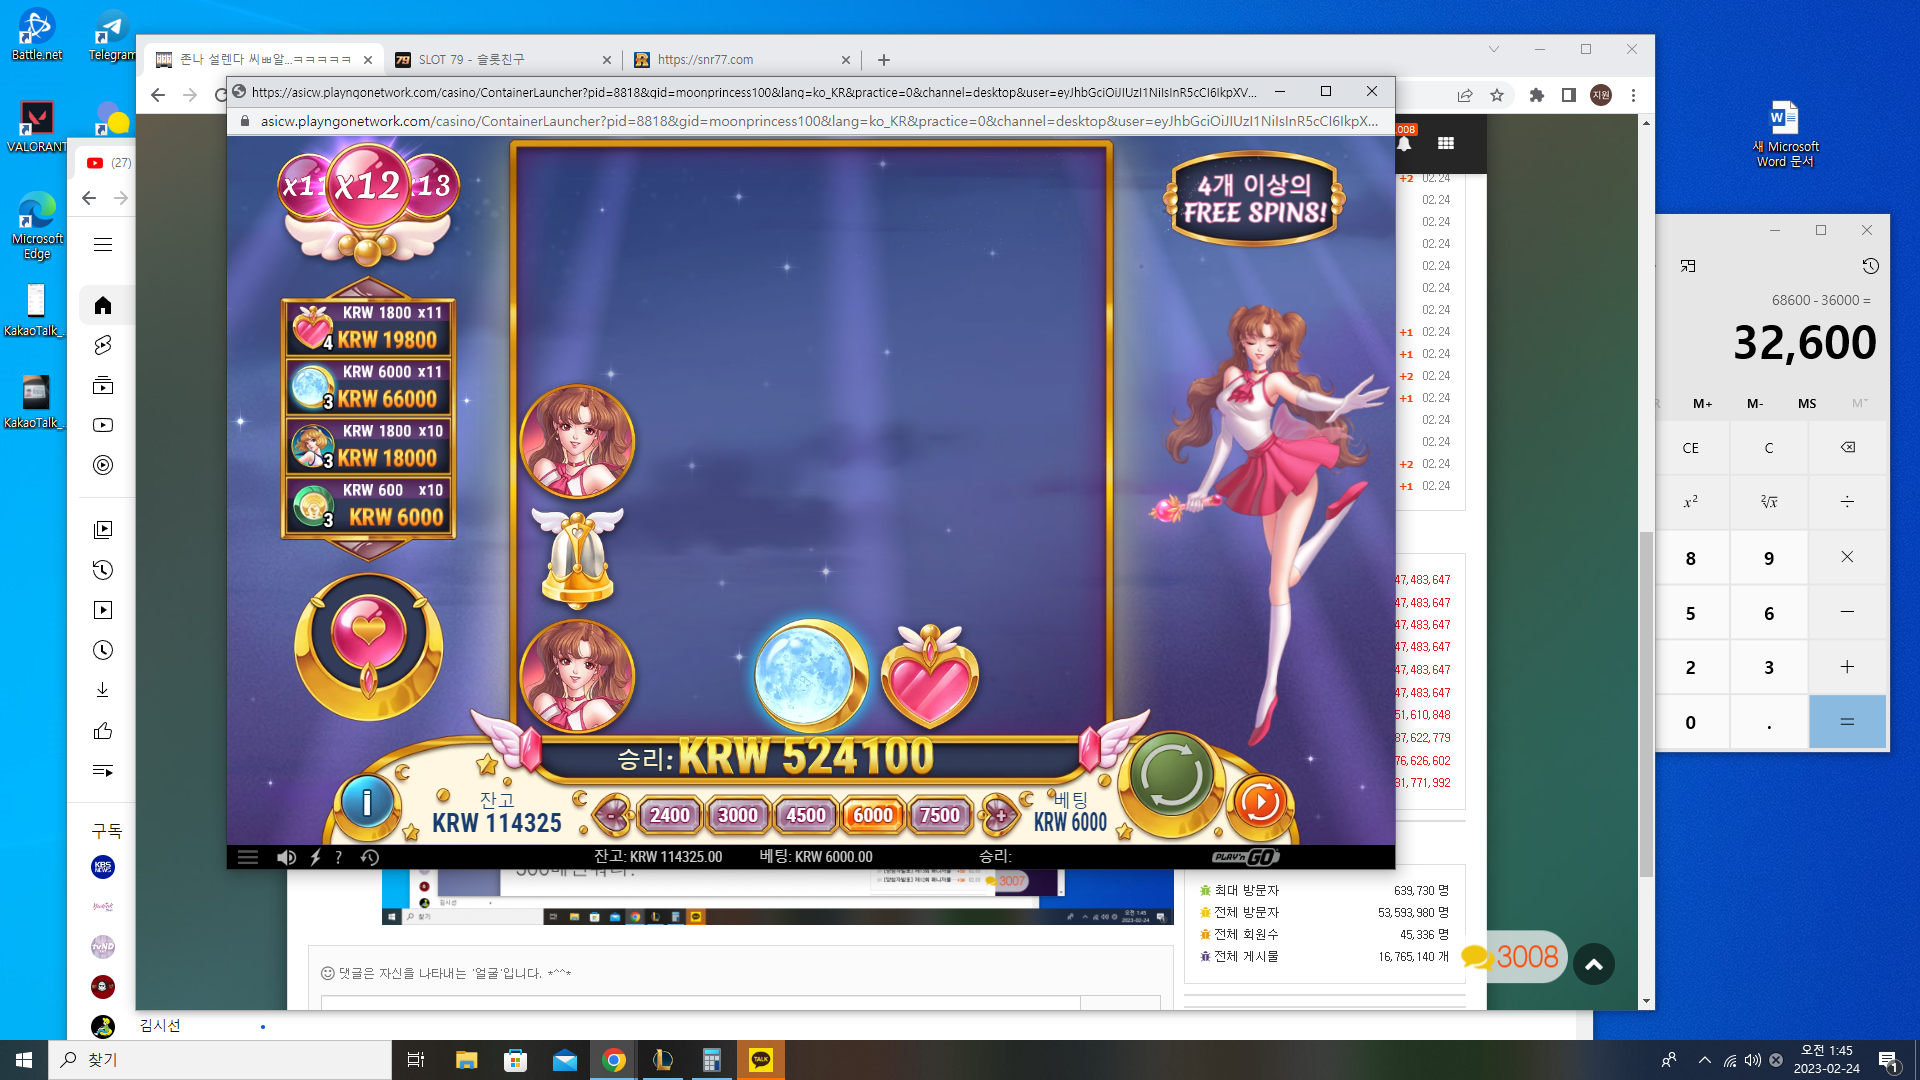Click the square root key in Calculator
1920x1080 pixels.
[1769, 502]
